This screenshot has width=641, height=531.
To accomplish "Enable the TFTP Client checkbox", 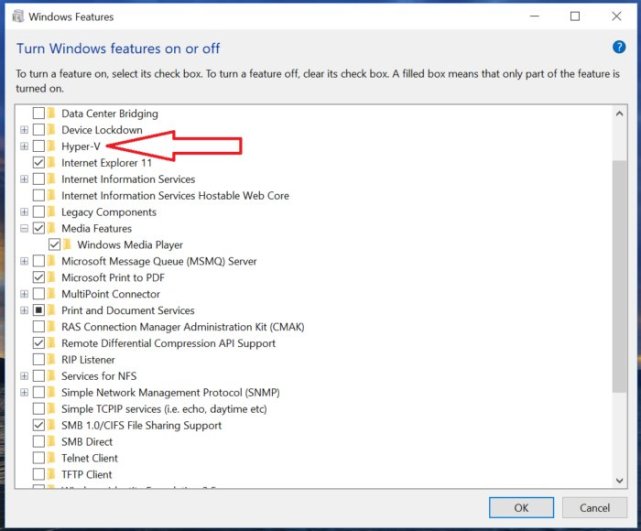I will tap(38, 474).
